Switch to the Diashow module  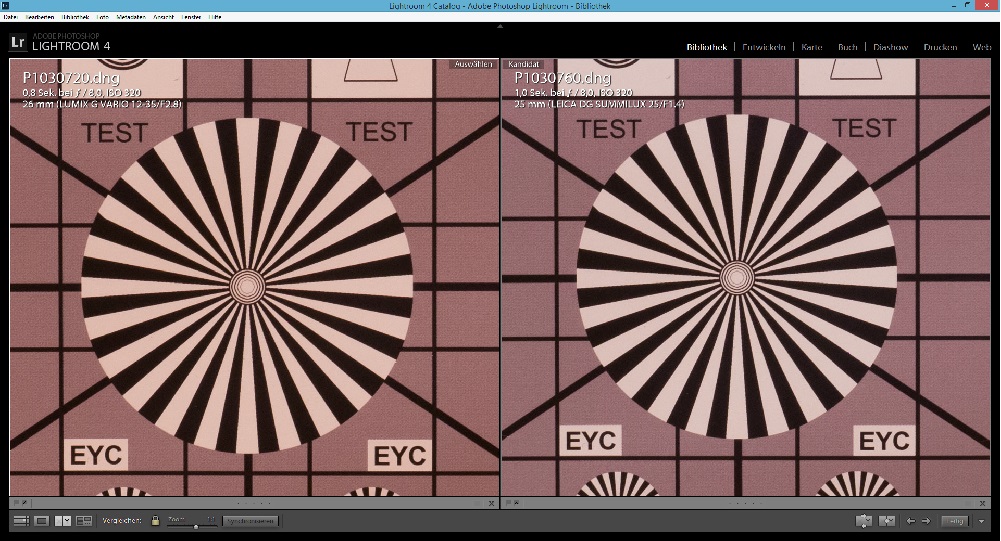tap(890, 47)
